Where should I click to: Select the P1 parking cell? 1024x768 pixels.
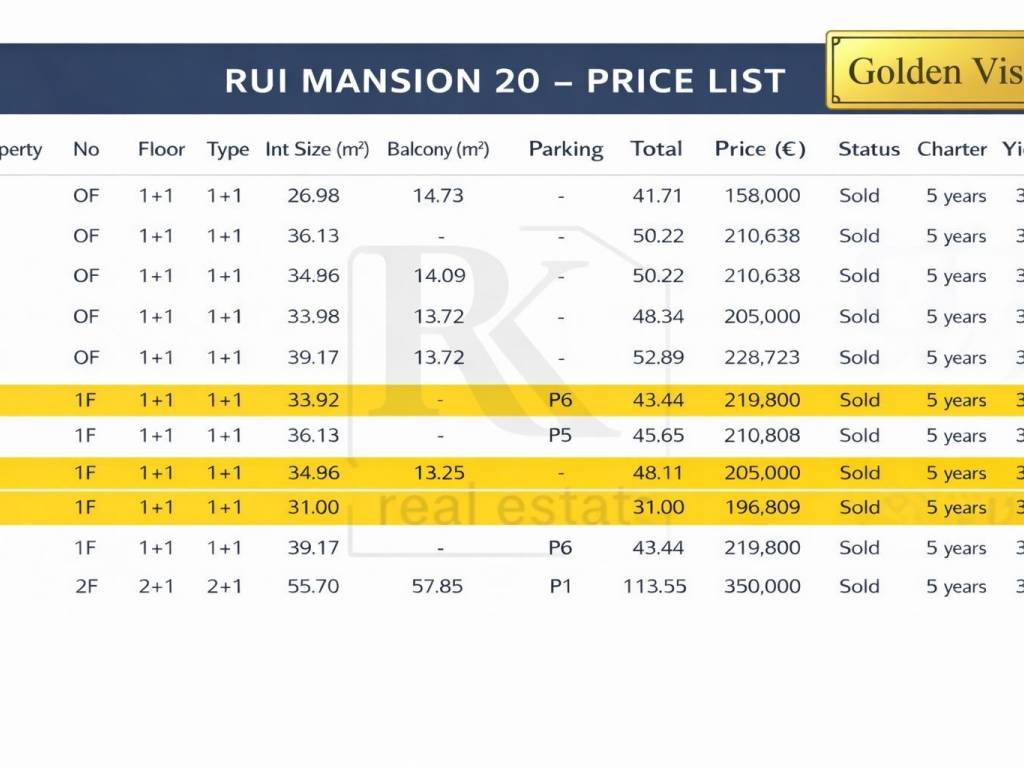pyautogui.click(x=560, y=586)
